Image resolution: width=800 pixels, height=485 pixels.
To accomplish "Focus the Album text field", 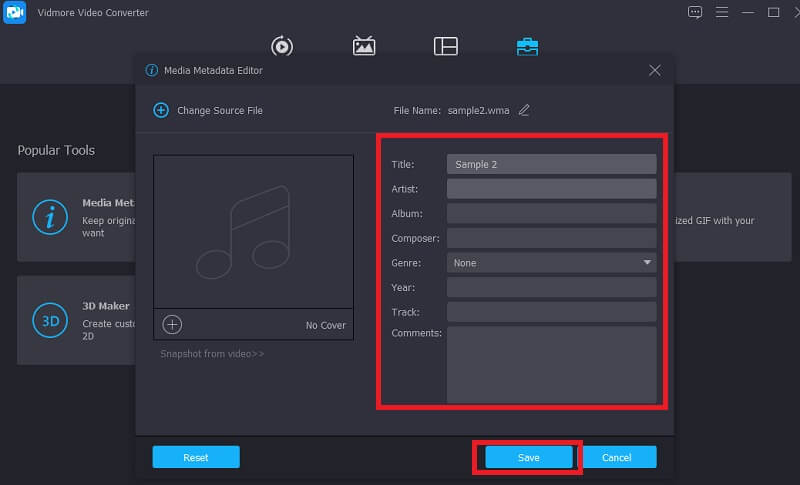I will coord(551,213).
